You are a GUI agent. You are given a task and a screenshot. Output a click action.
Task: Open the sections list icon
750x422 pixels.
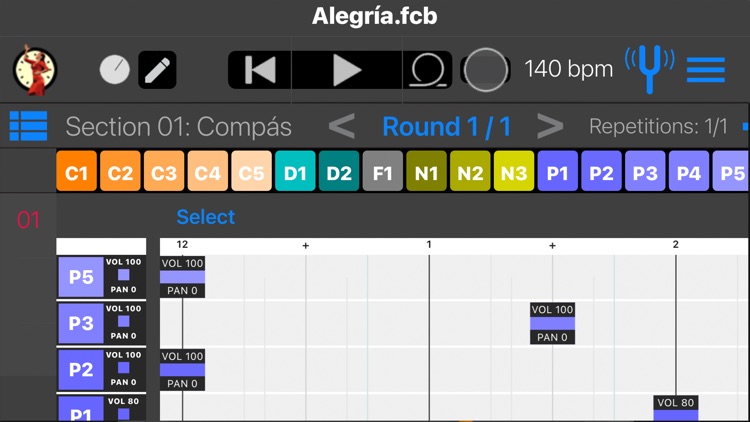point(29,127)
